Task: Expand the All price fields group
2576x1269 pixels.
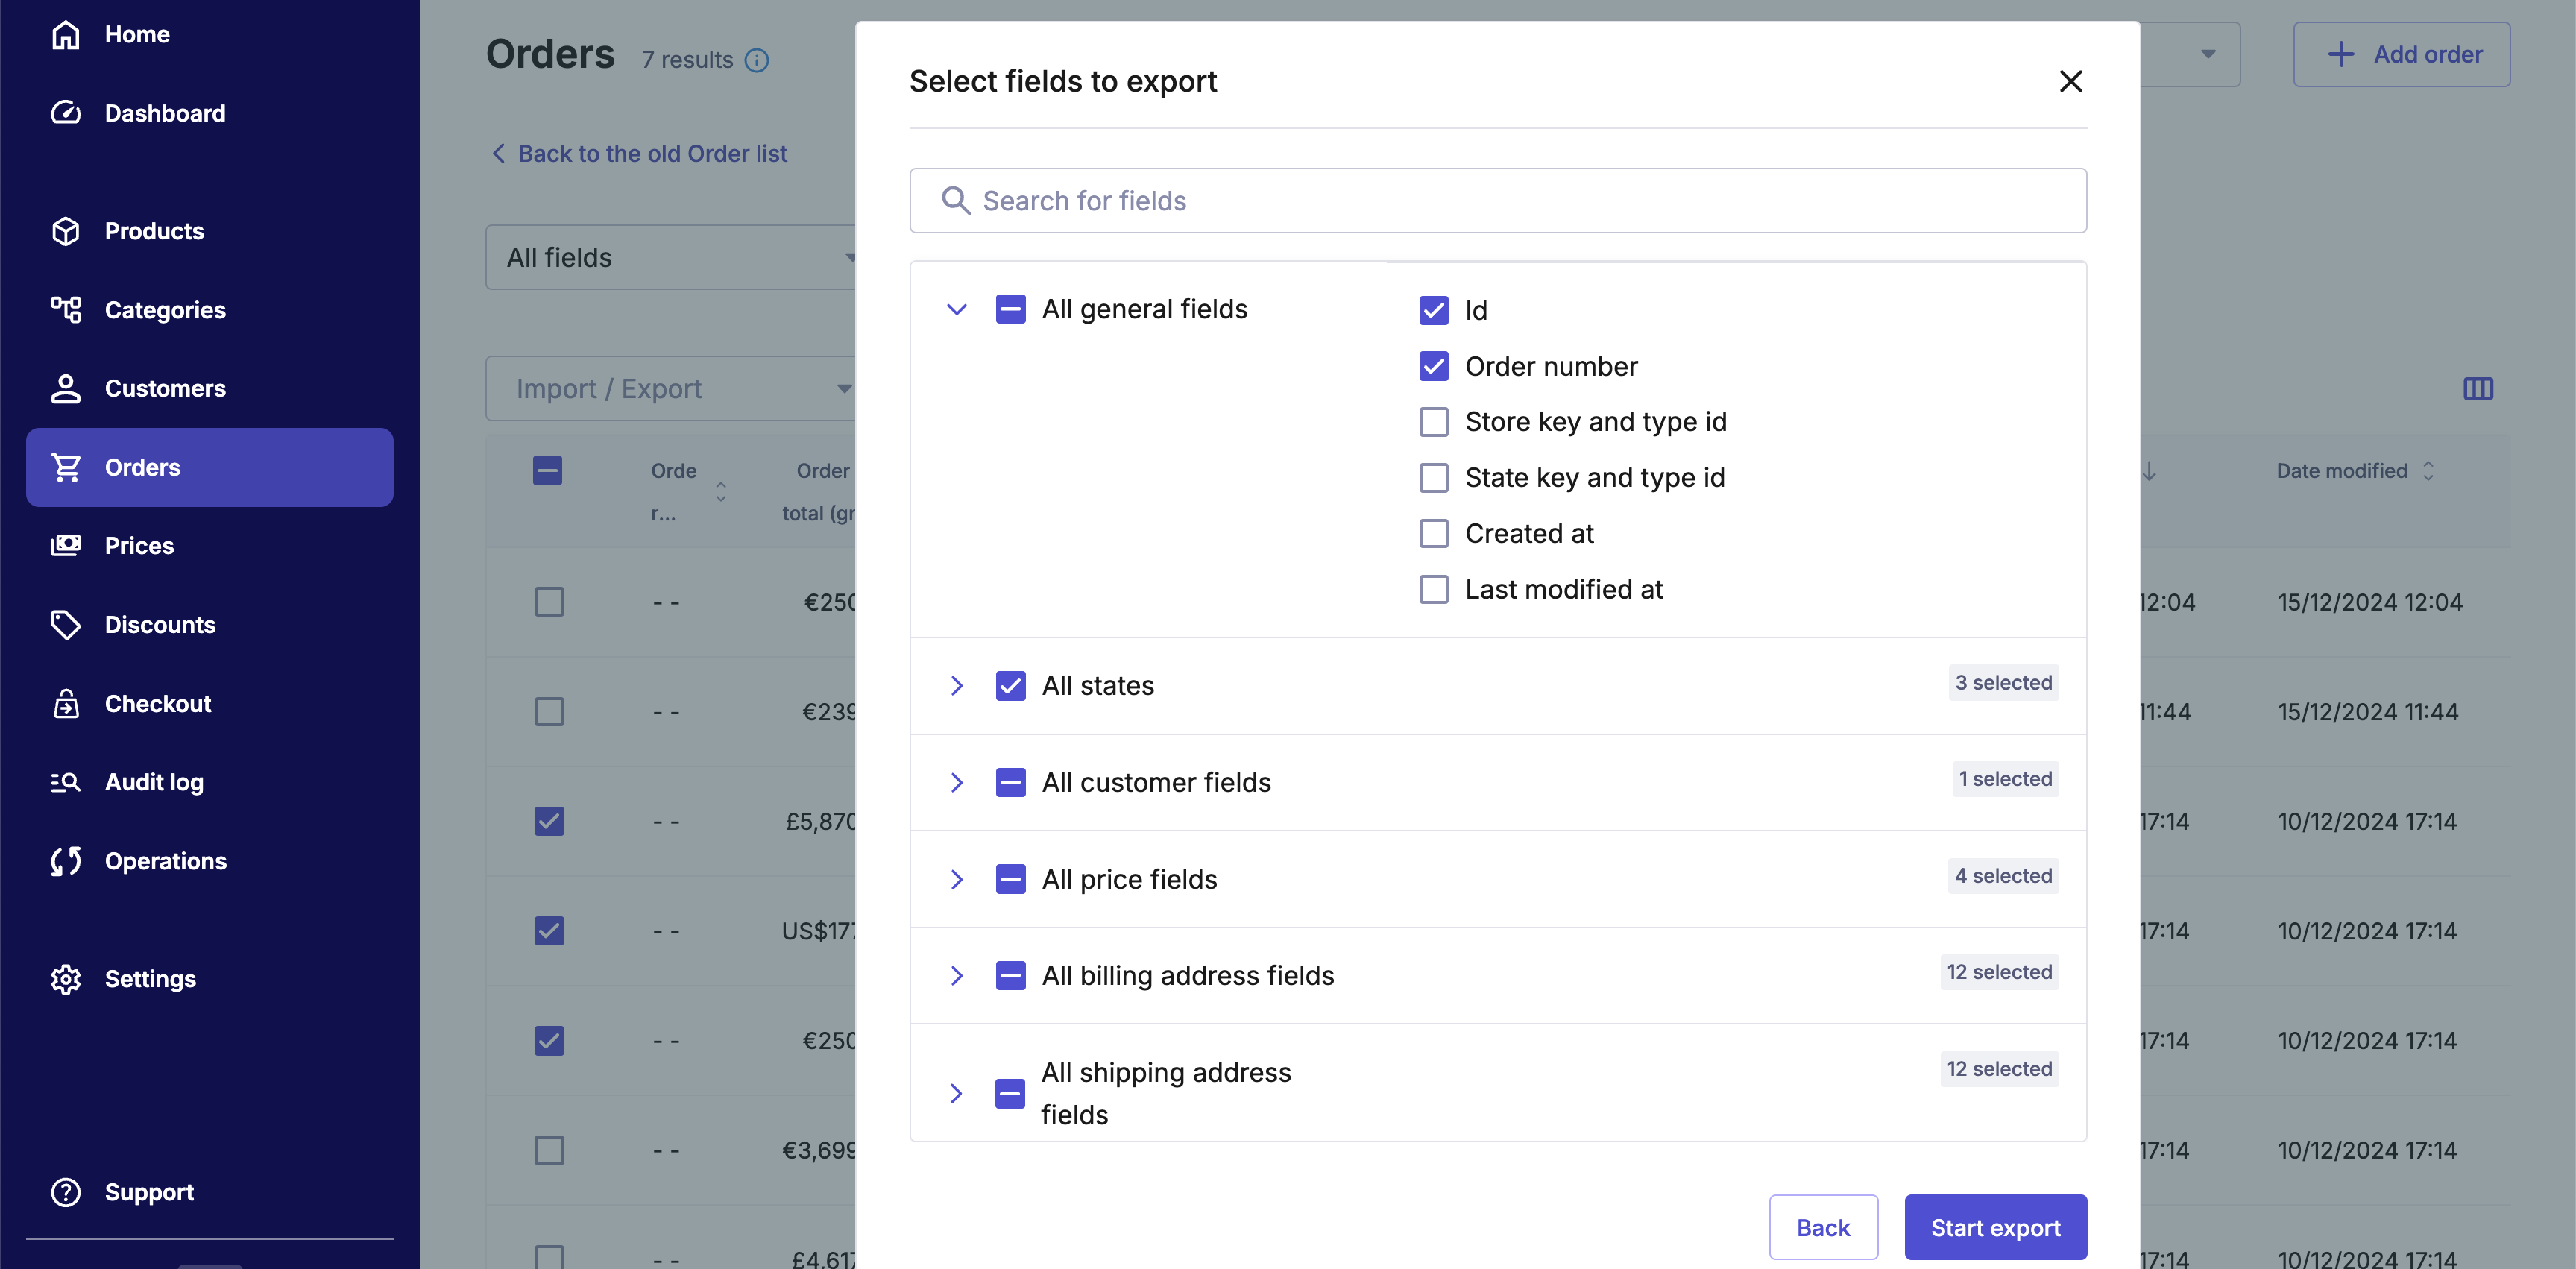Action: [956, 879]
